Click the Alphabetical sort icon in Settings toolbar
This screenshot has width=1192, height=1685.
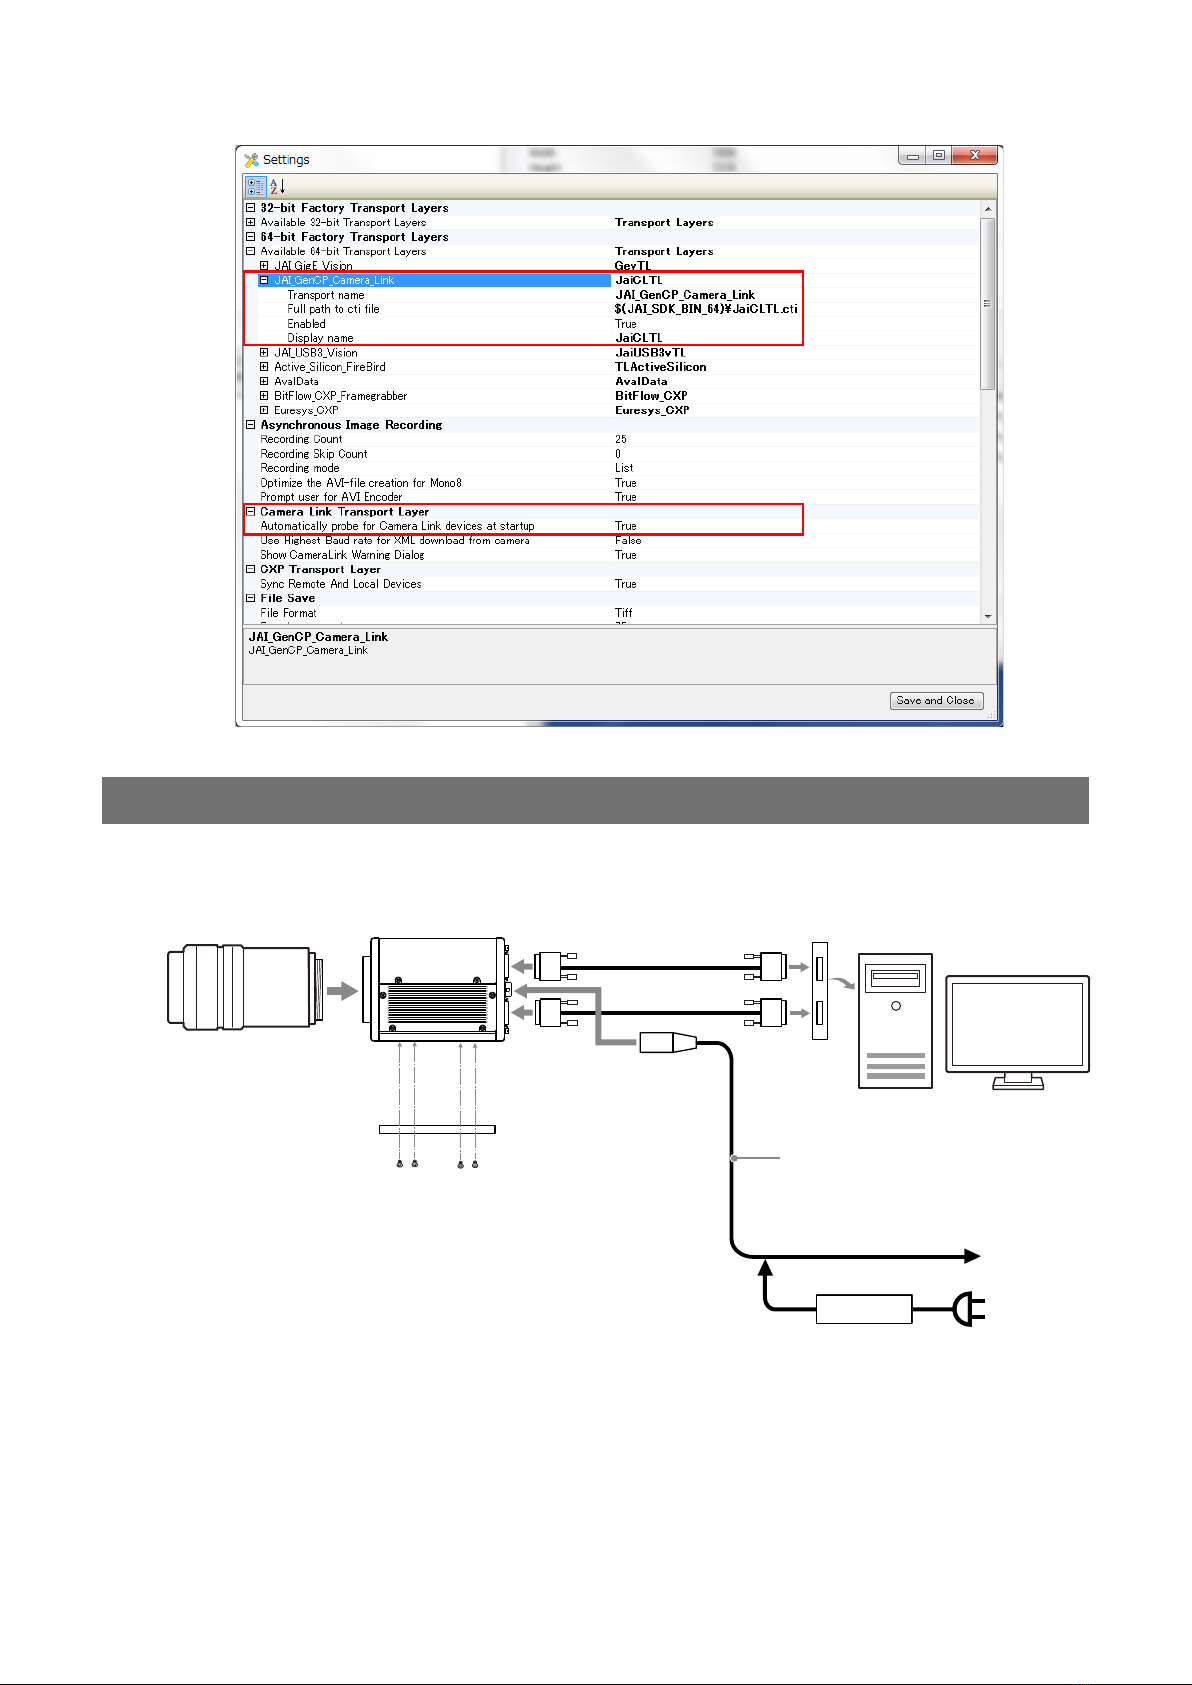click(277, 187)
